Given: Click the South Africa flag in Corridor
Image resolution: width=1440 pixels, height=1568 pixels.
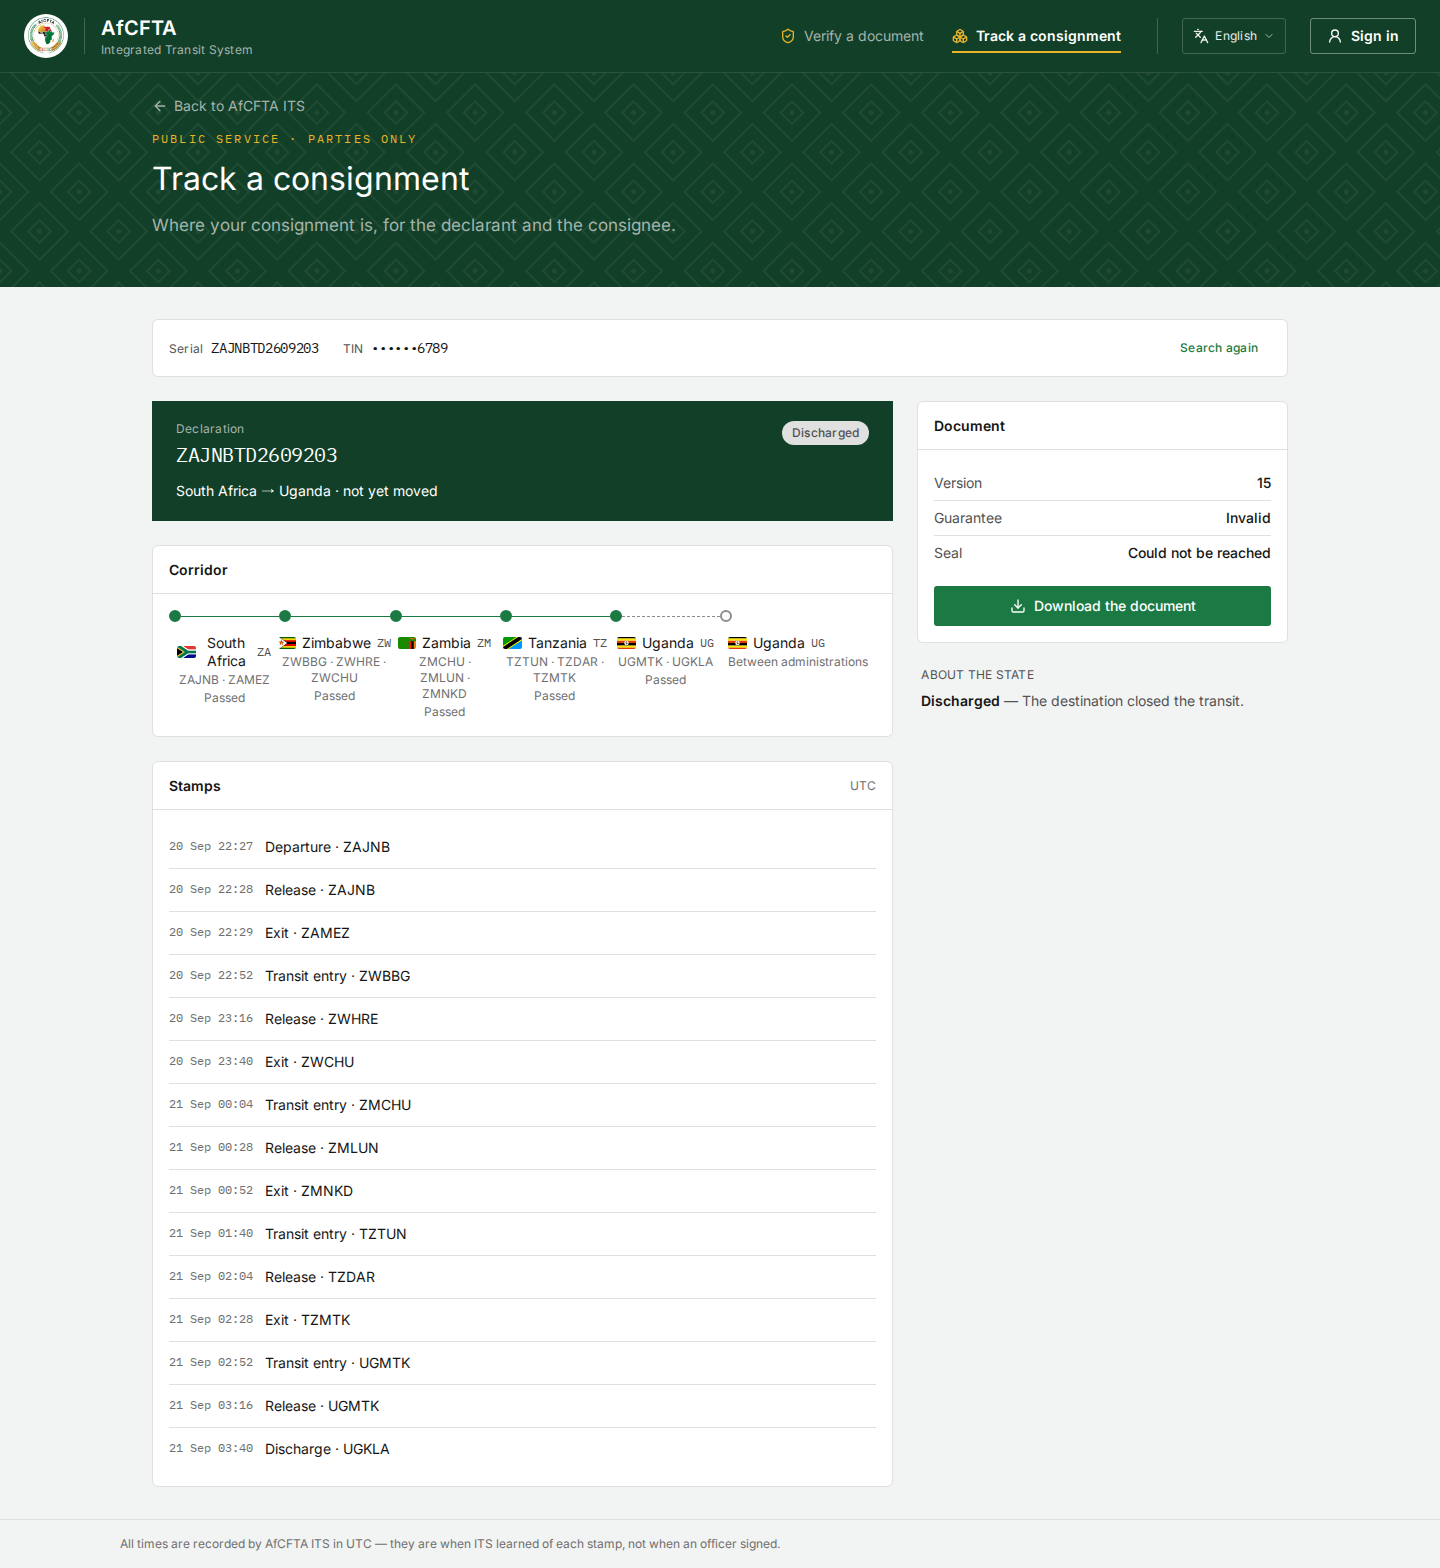Looking at the screenshot, I should point(186,652).
